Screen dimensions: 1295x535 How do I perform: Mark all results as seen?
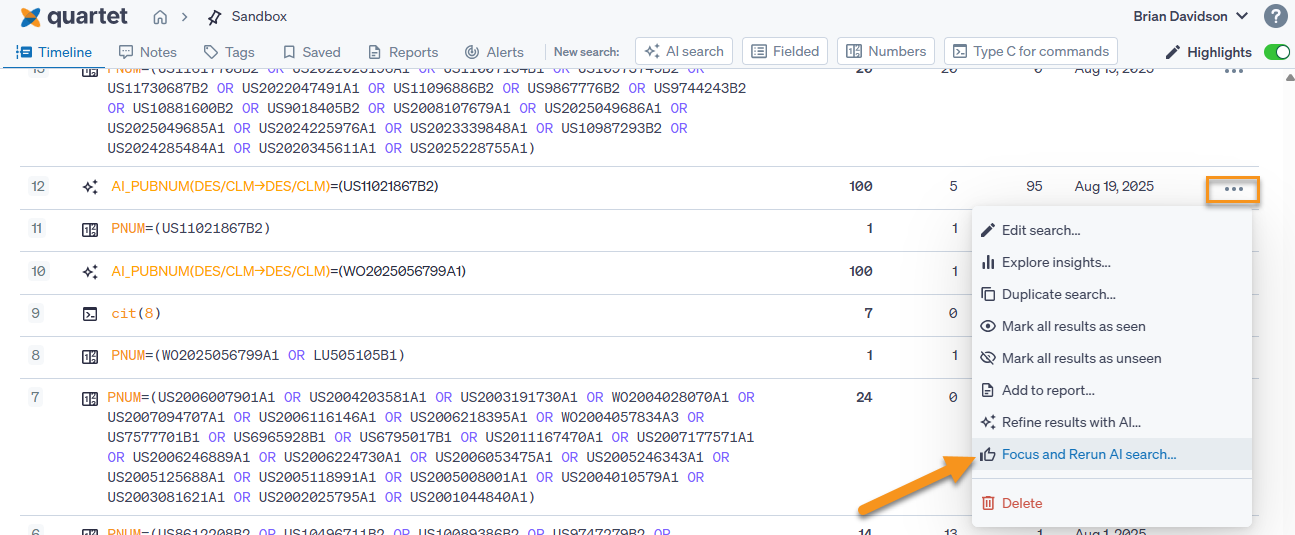pos(1073,326)
